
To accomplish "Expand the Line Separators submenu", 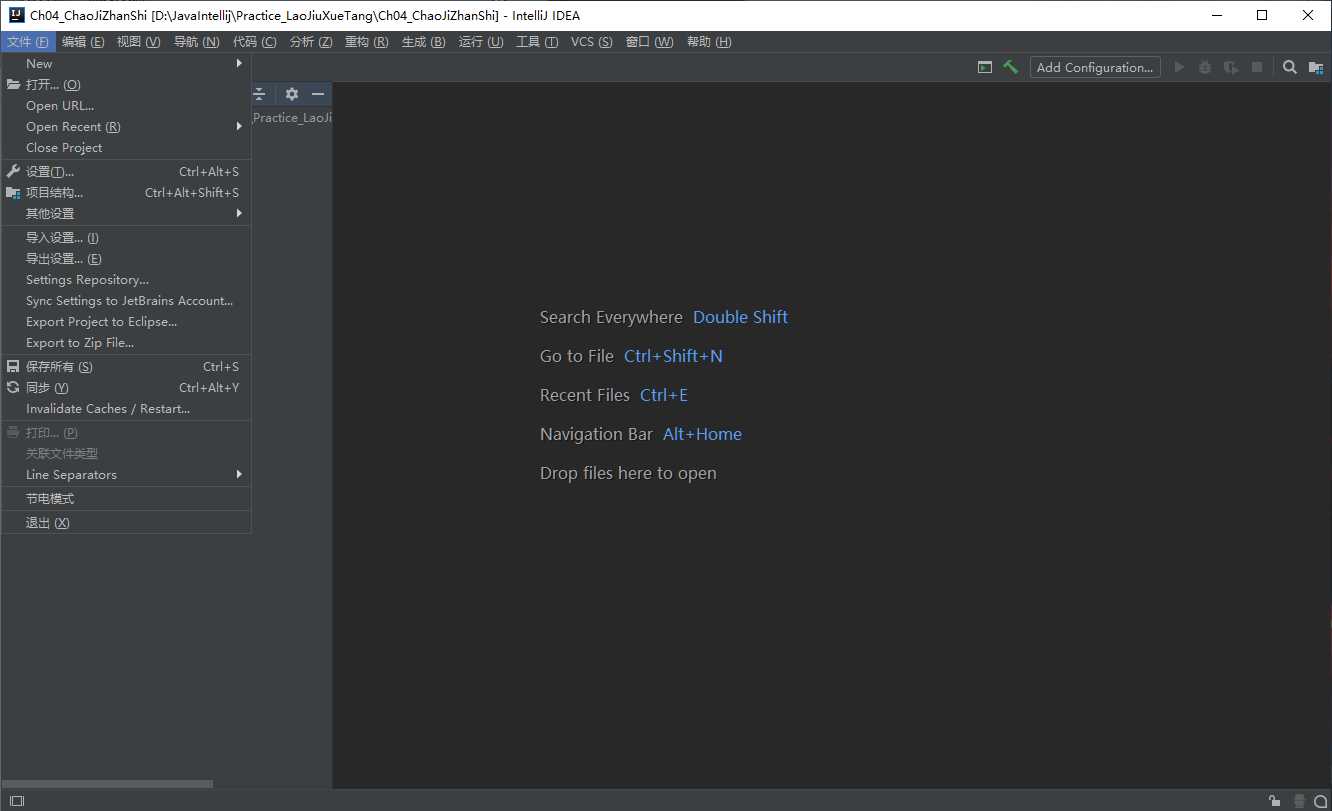I will coord(126,474).
